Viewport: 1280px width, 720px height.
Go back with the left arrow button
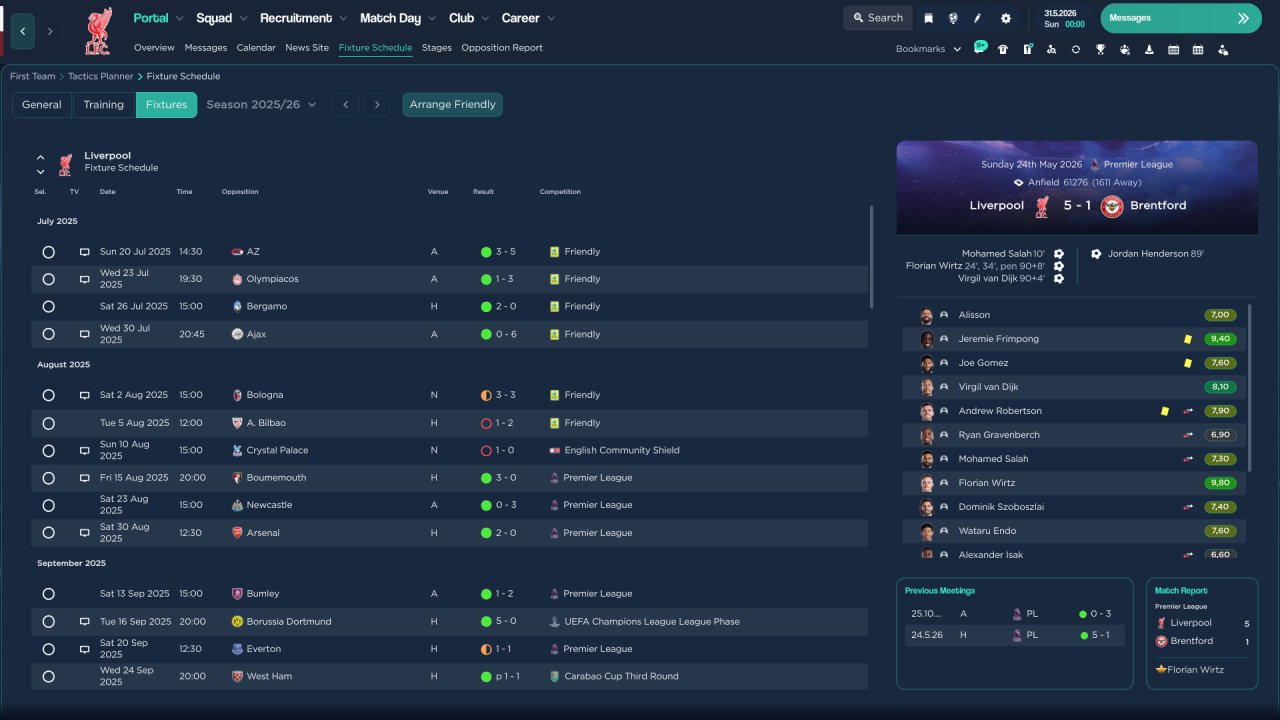pyautogui.click(x=23, y=31)
